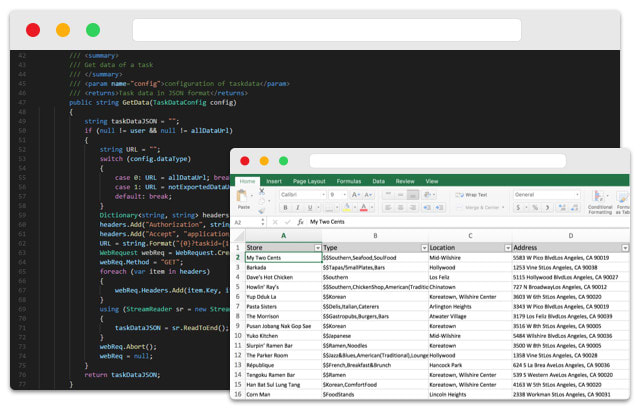Image resolution: width=640 pixels, height=410 pixels.
Task: Click the text orientation icon
Action: (x=427, y=195)
